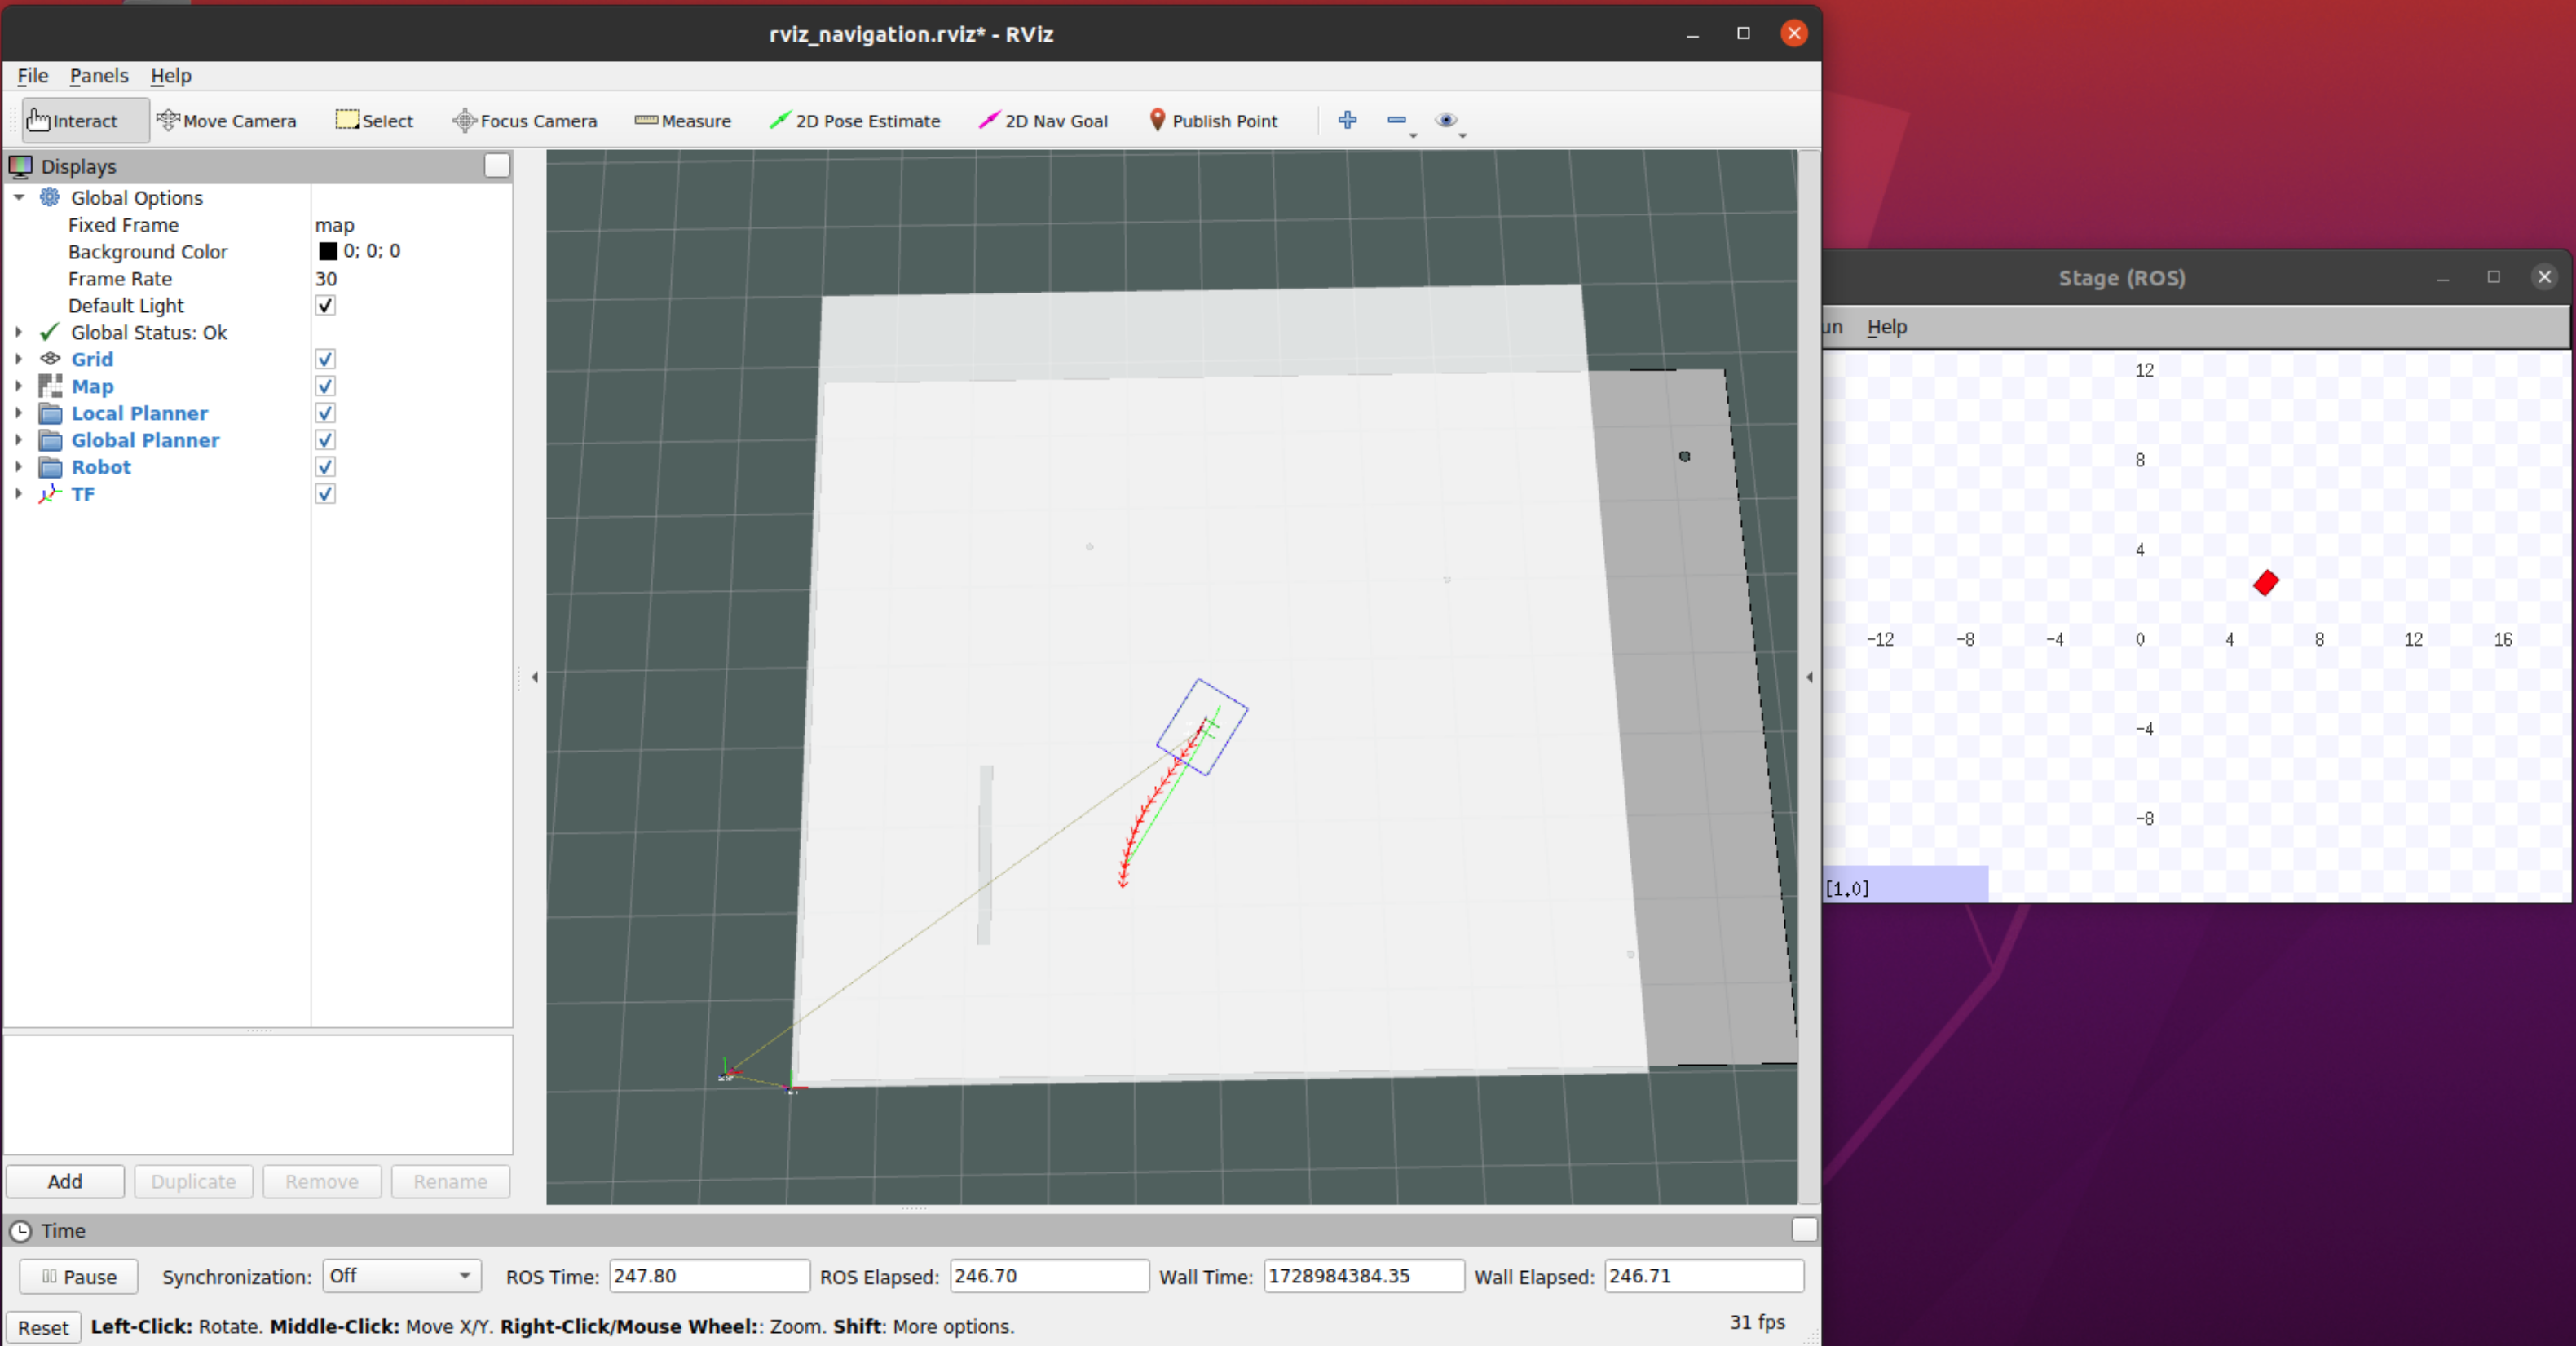Click the Wall Elapsed field
2576x1346 pixels.
1704,1276
